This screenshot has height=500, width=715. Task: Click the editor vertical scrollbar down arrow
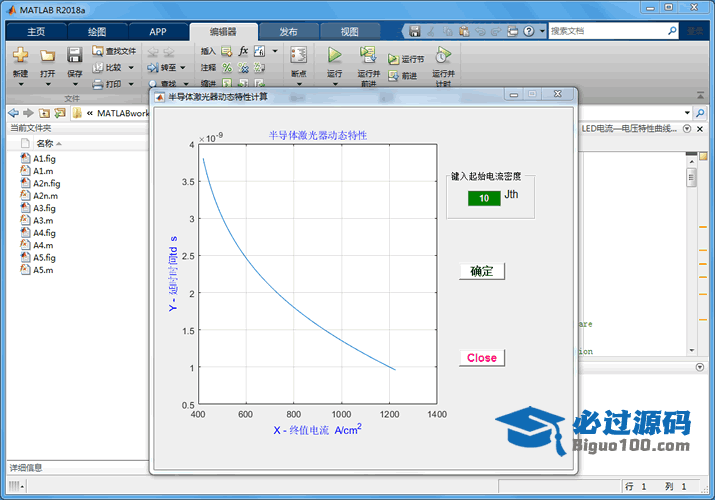692,351
